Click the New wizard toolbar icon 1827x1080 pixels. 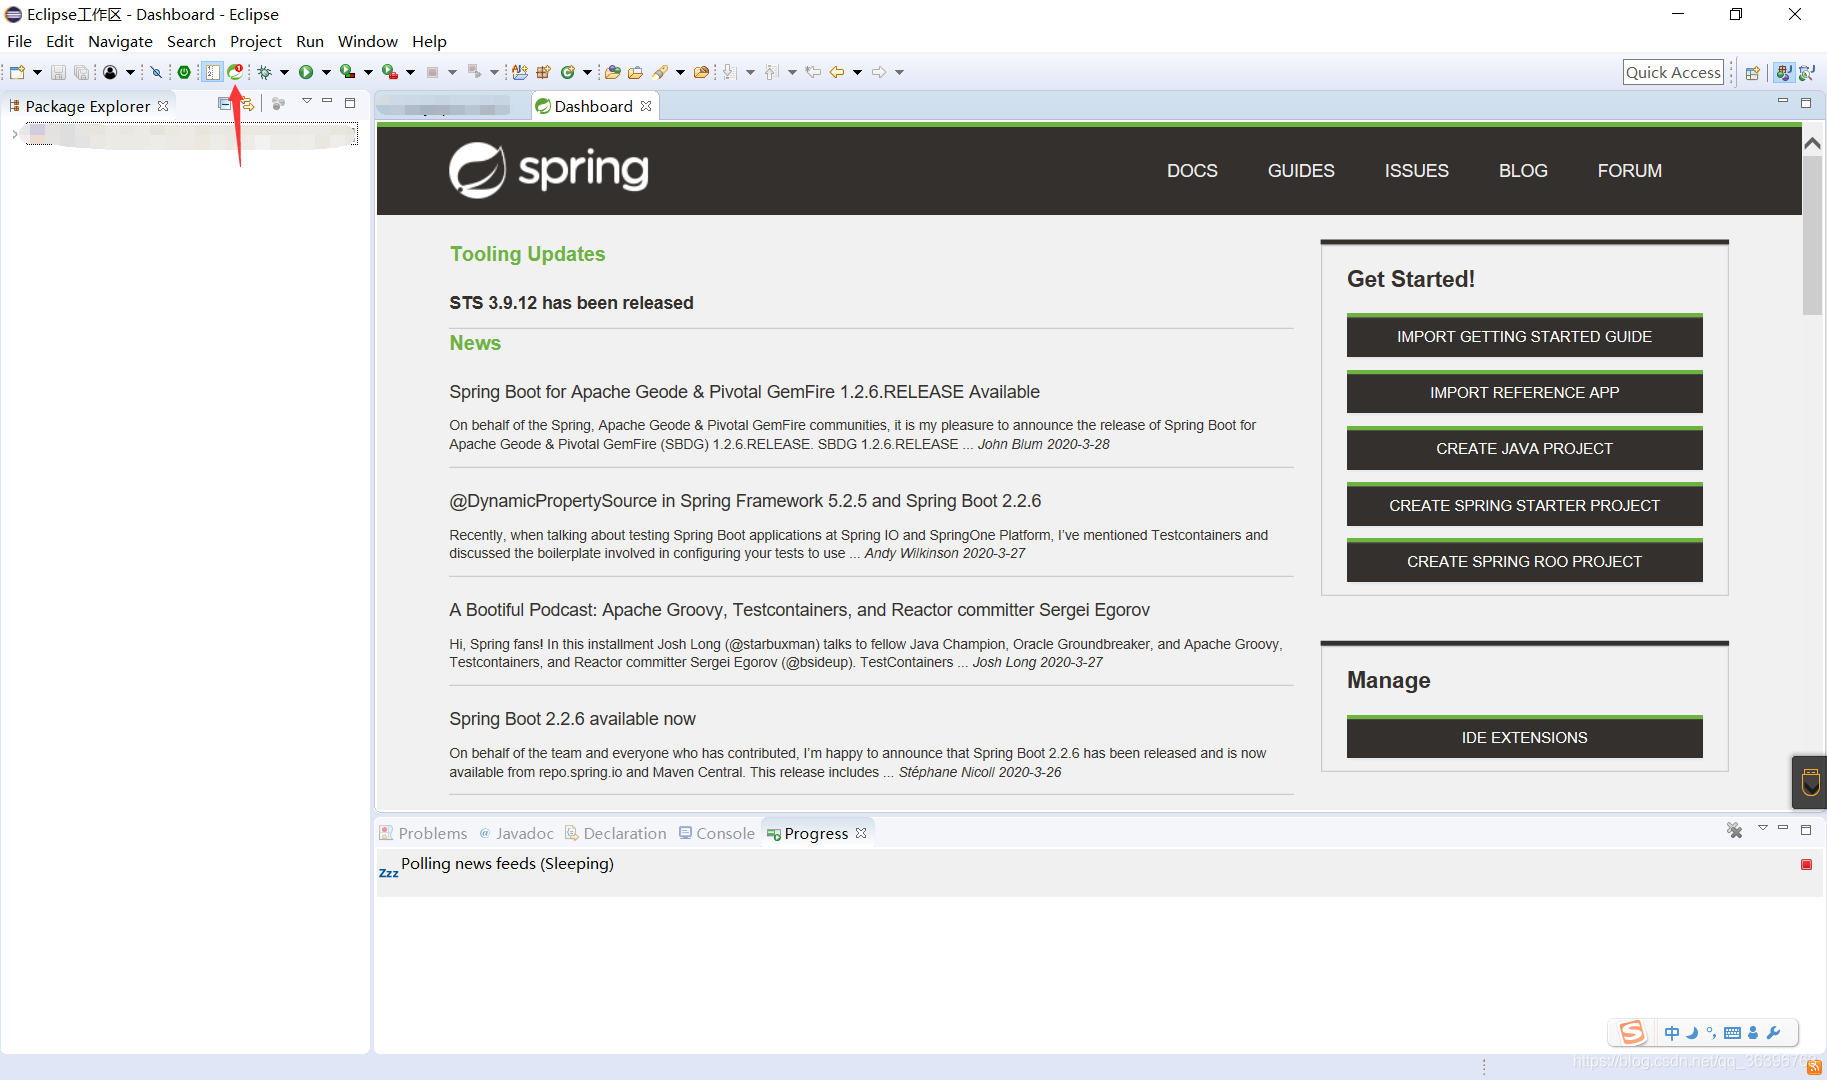tap(17, 72)
